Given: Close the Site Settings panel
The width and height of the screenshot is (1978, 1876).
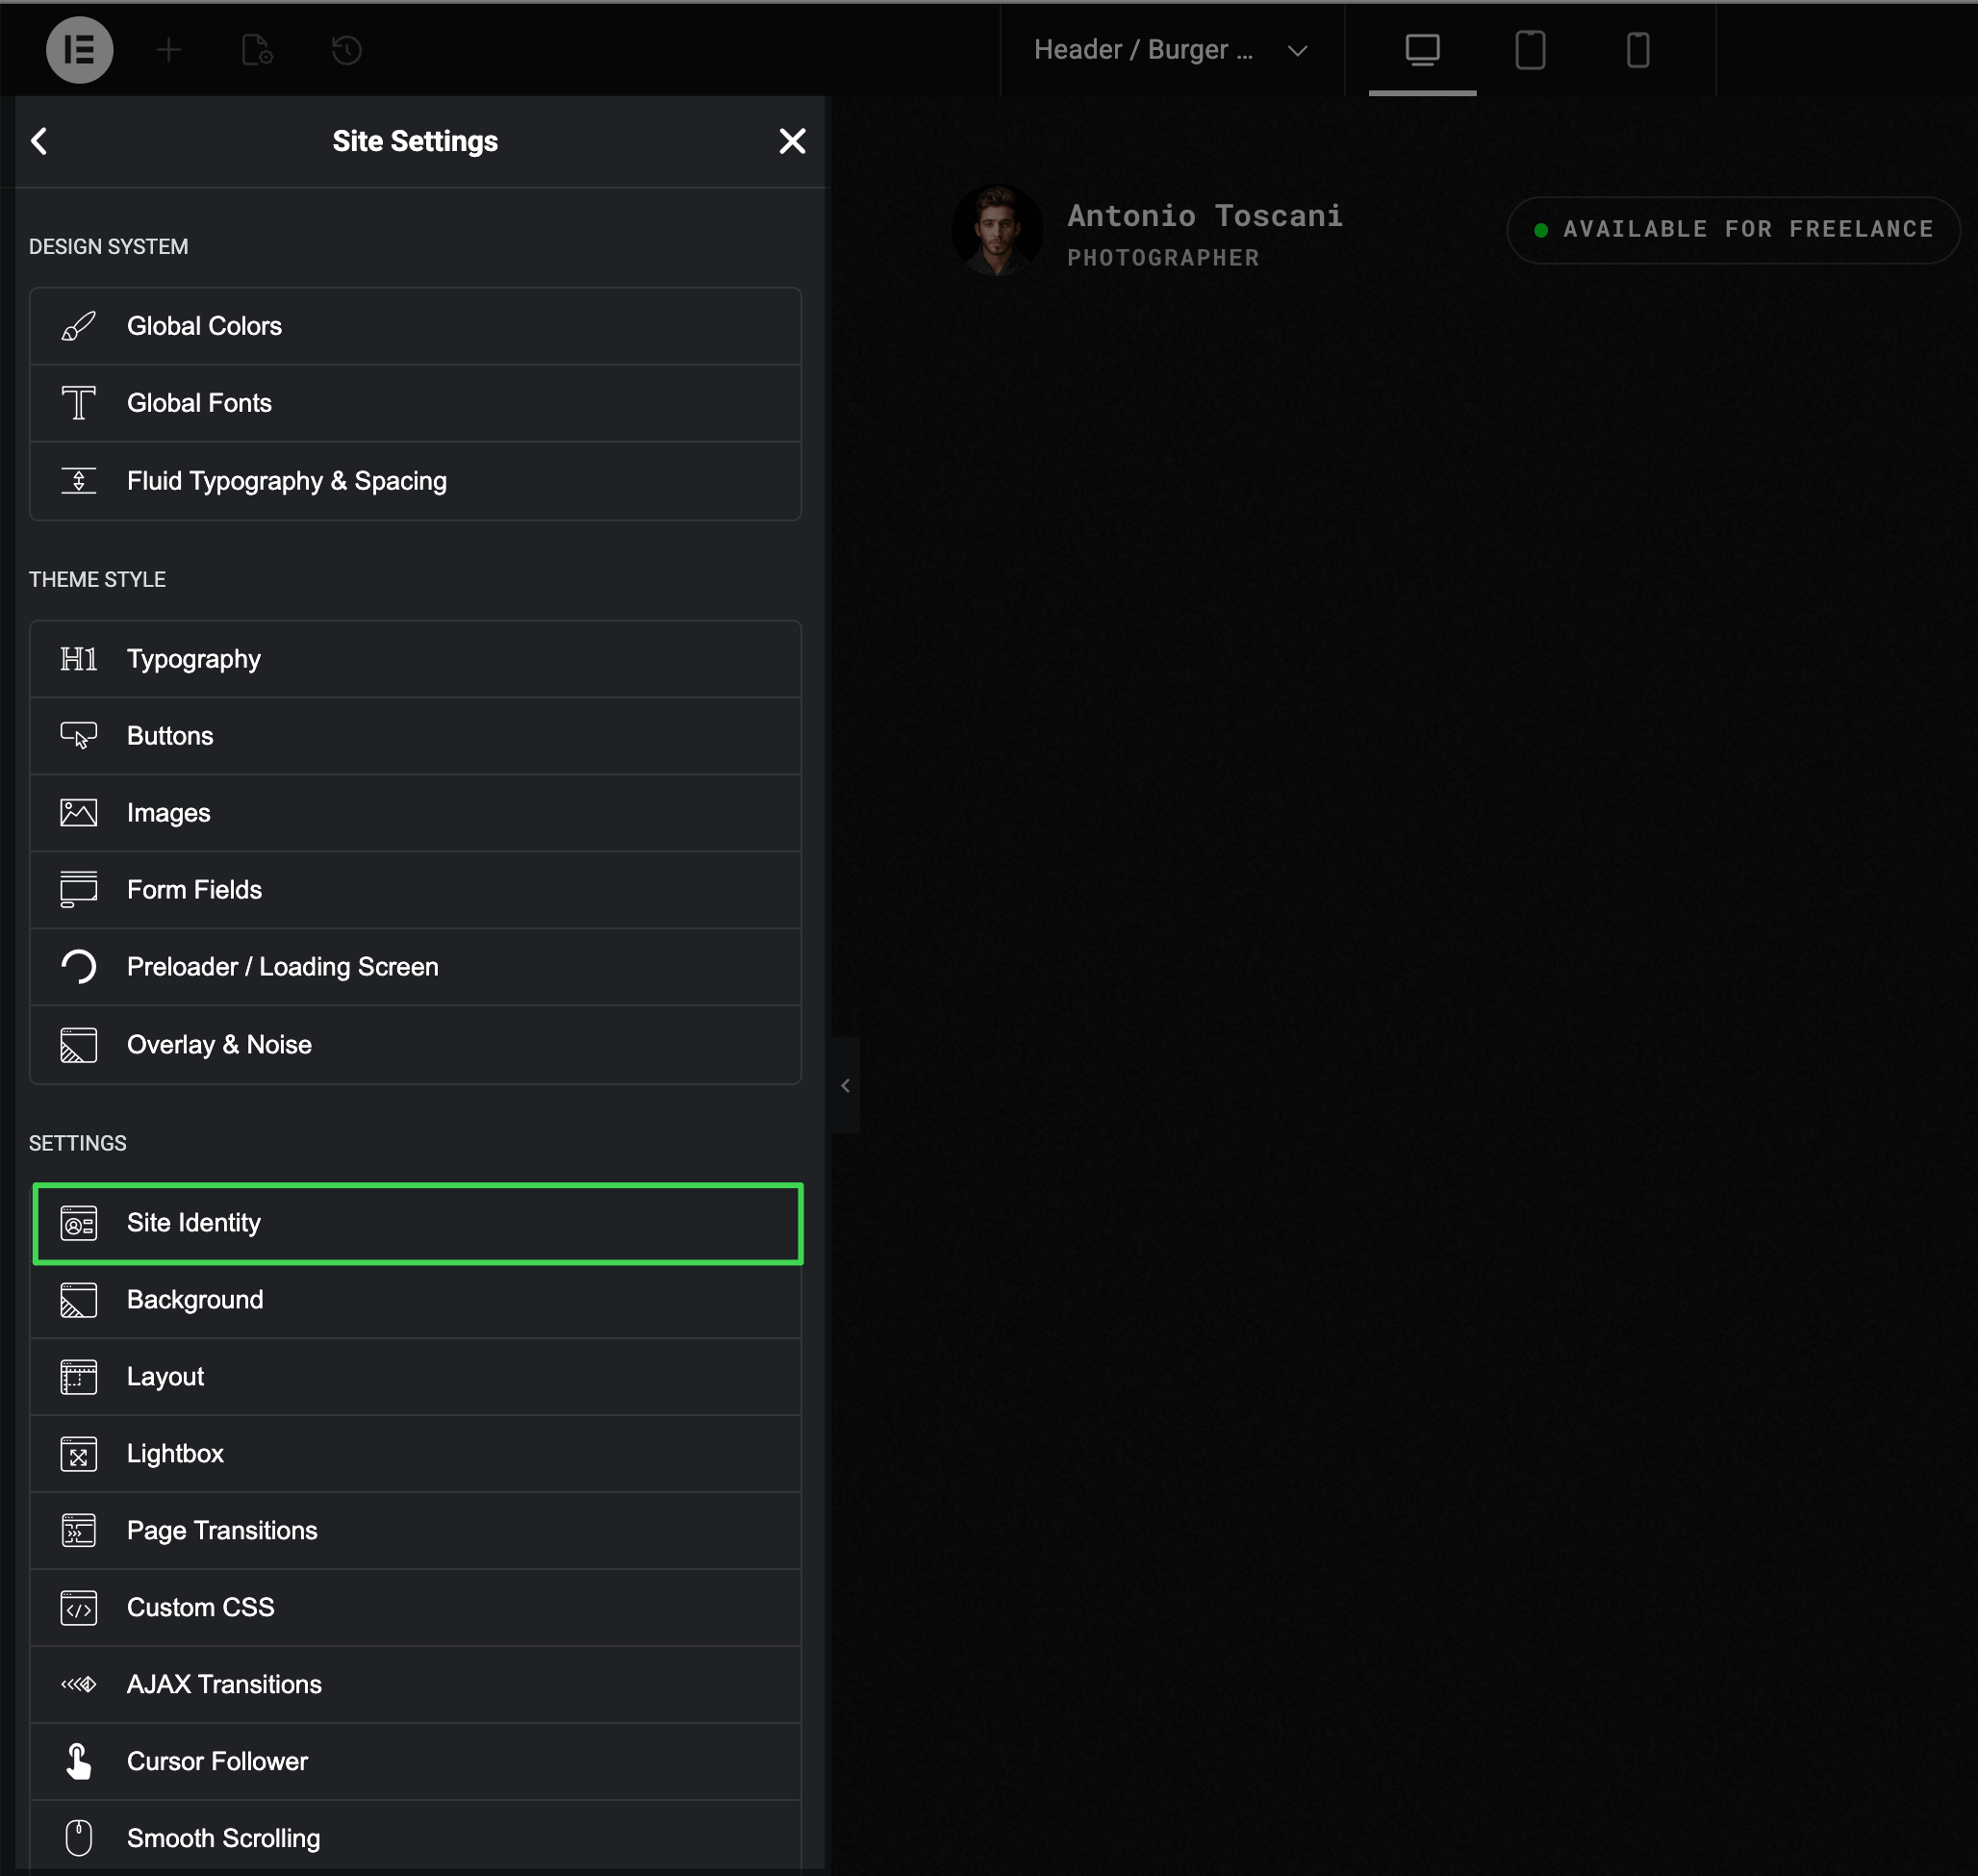Looking at the screenshot, I should (791, 141).
